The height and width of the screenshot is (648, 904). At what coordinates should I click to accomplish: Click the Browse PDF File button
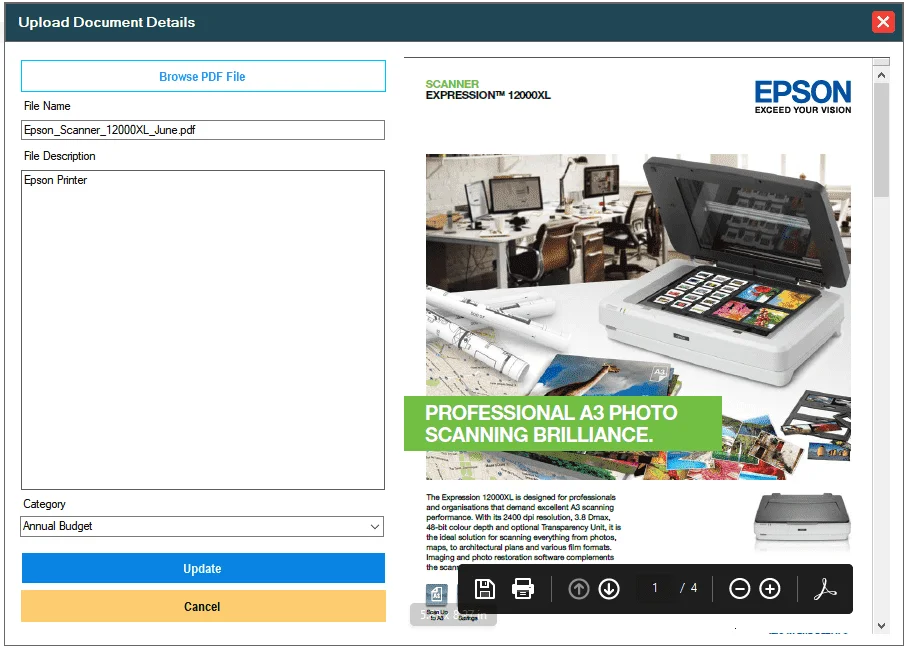point(203,76)
